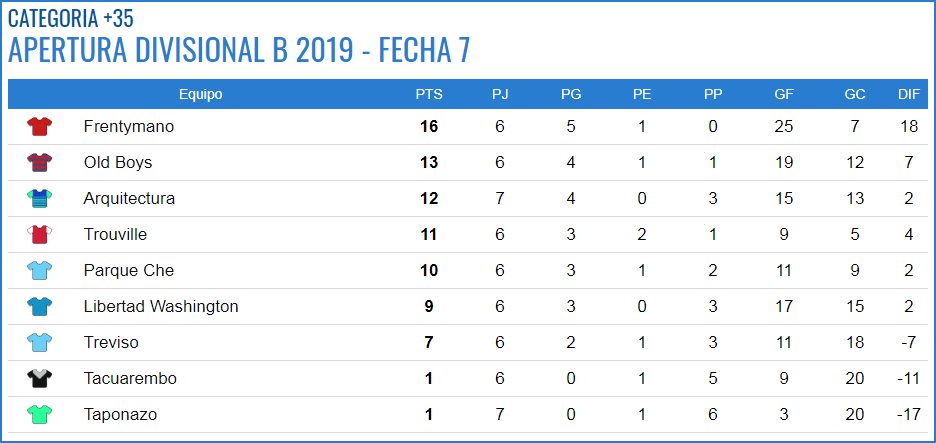Click Treviso's sky blue jersey icon
Image resolution: width=936 pixels, height=443 pixels.
tap(40, 343)
